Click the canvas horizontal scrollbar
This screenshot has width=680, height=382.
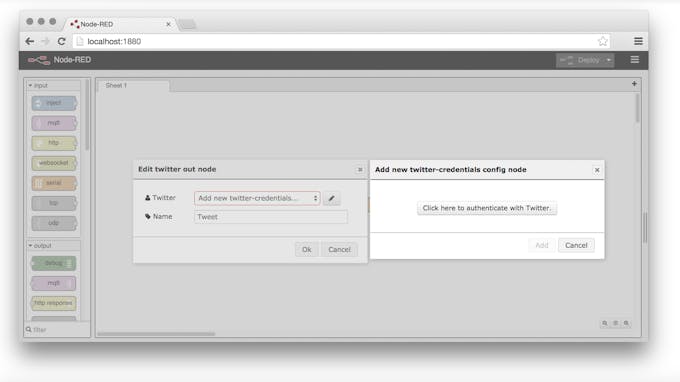click(x=156, y=334)
